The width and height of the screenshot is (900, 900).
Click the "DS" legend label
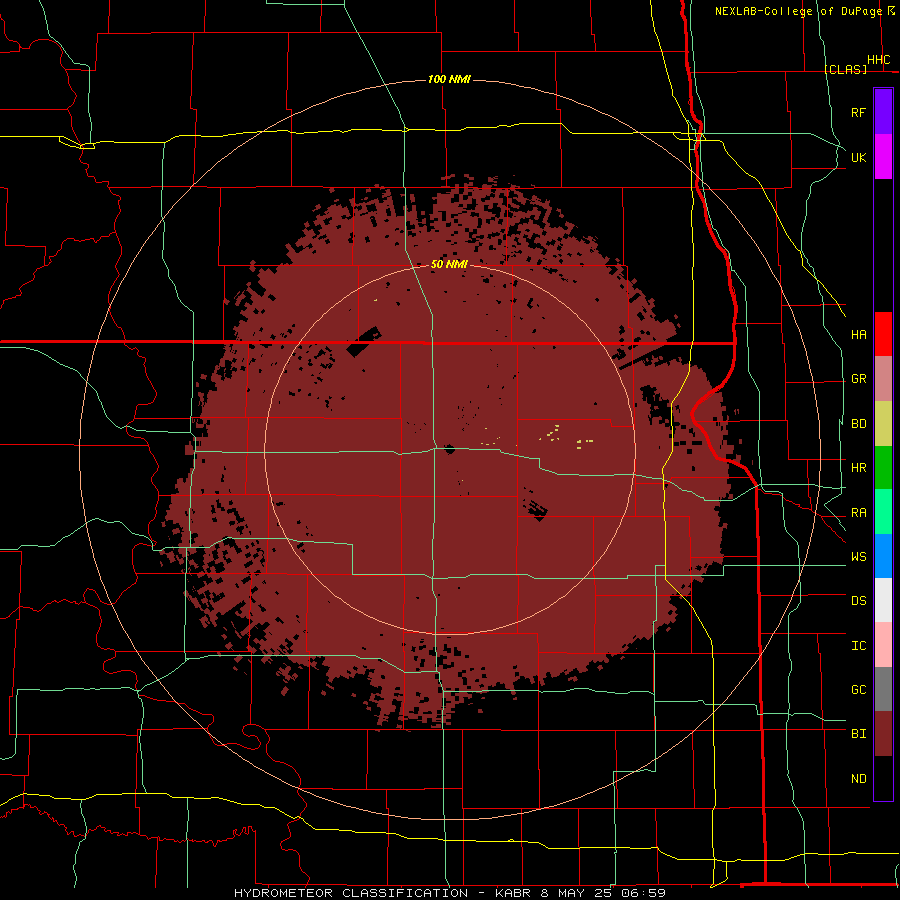tap(858, 601)
